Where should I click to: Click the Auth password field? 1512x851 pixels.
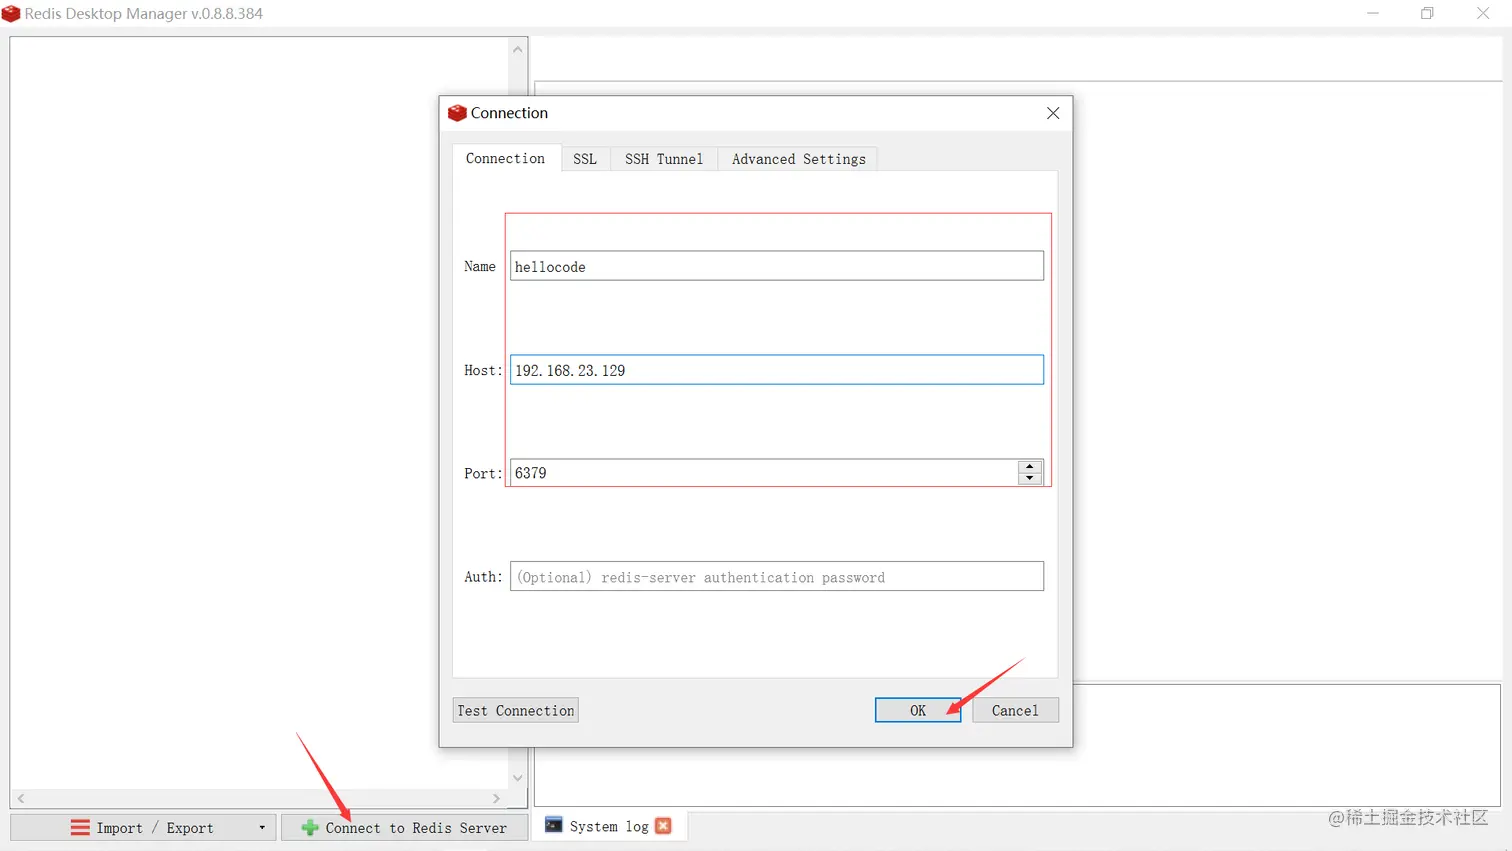click(777, 576)
